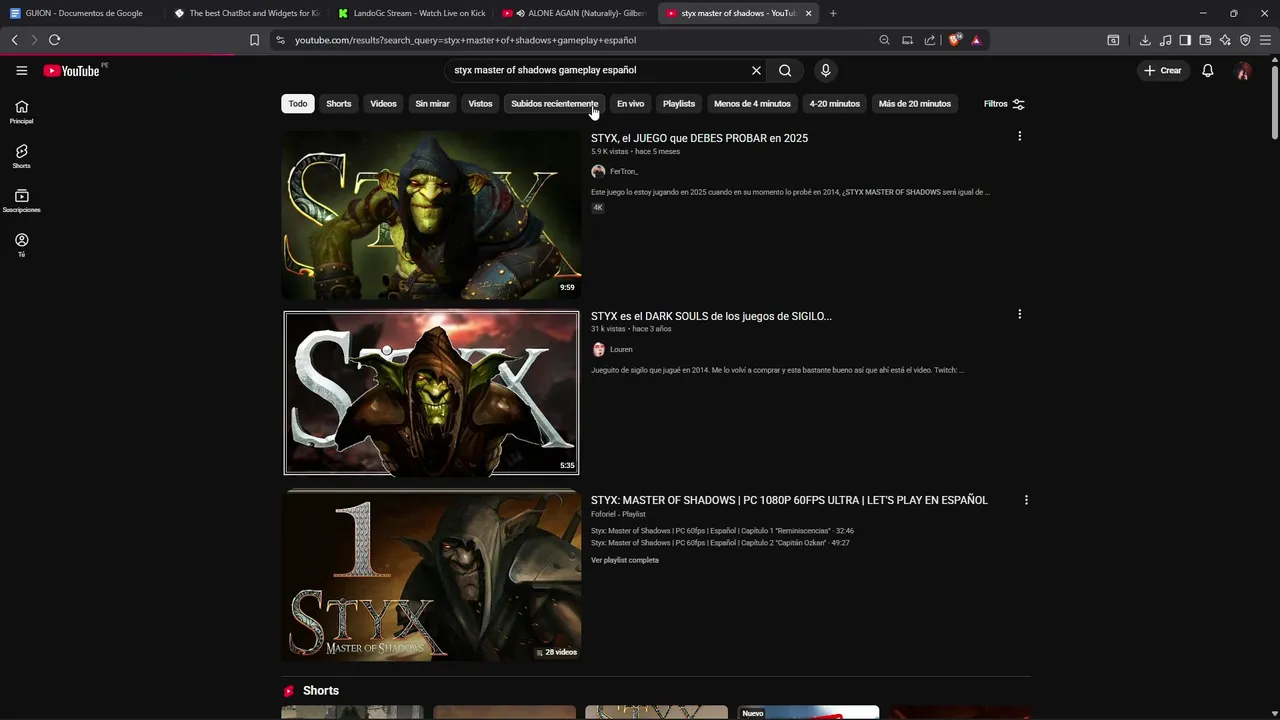Image resolution: width=1280 pixels, height=720 pixels.
Task: Open the Tú profile section in sidebar
Action: pos(21,245)
